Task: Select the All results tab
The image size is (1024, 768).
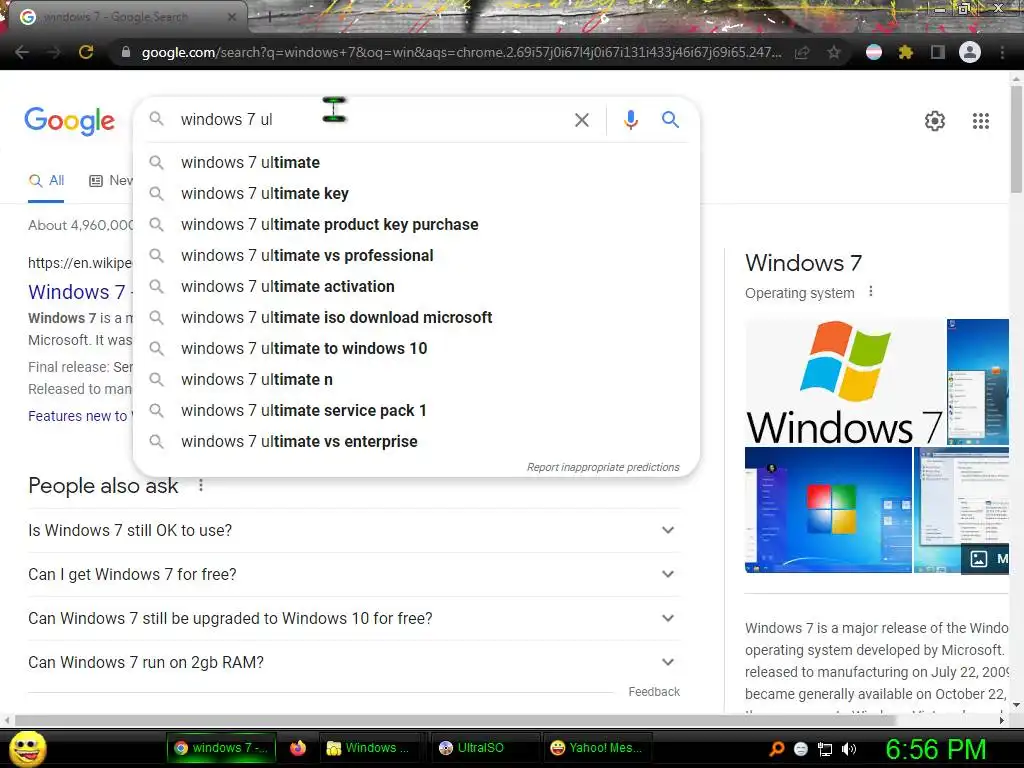Action: [x=46, y=180]
